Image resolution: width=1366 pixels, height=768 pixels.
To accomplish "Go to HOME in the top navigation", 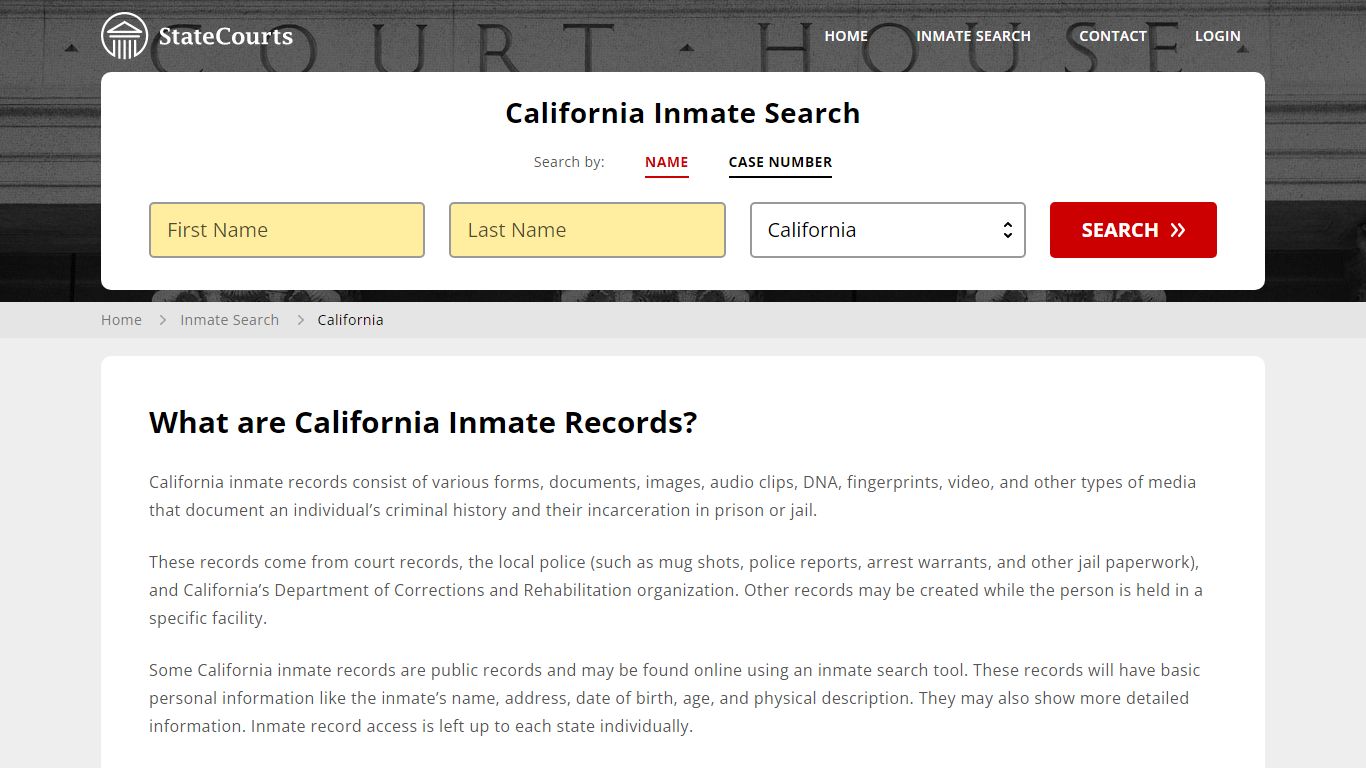I will 845,36.
